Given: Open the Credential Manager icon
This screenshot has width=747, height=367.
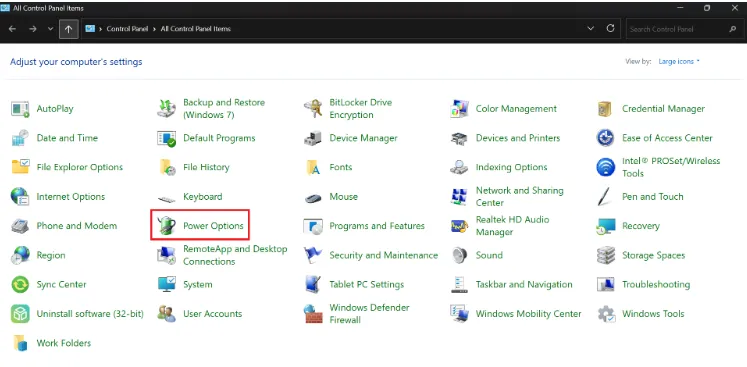Looking at the screenshot, I should (x=606, y=109).
